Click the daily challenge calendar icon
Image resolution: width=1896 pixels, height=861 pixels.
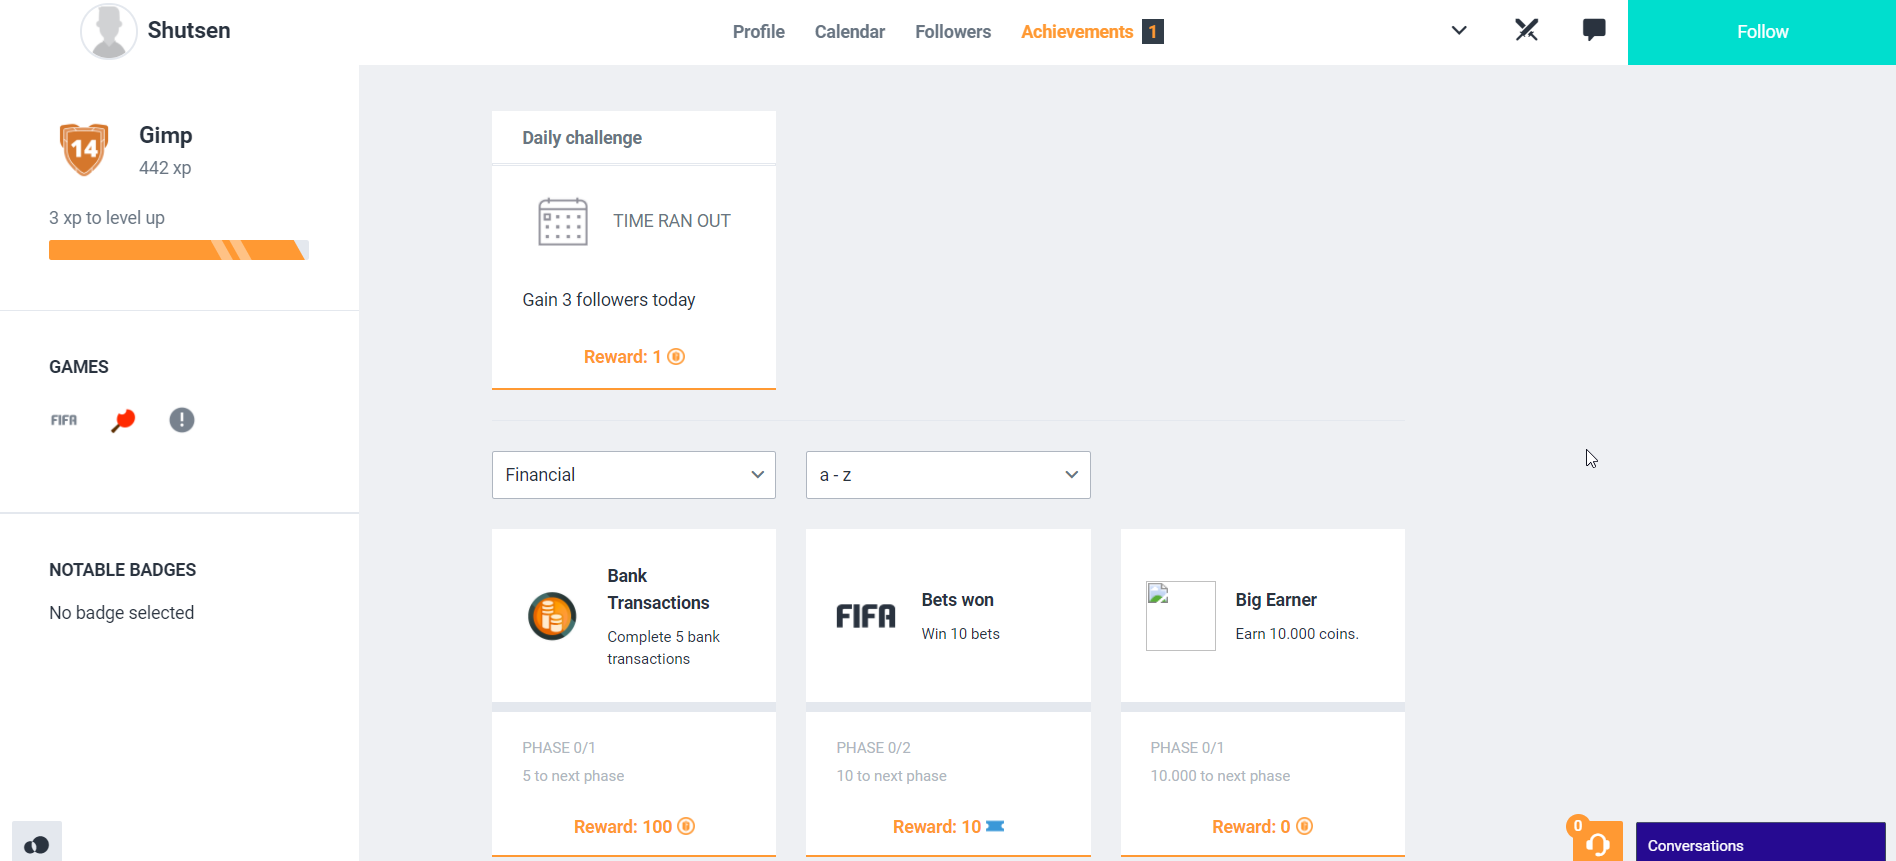point(563,221)
